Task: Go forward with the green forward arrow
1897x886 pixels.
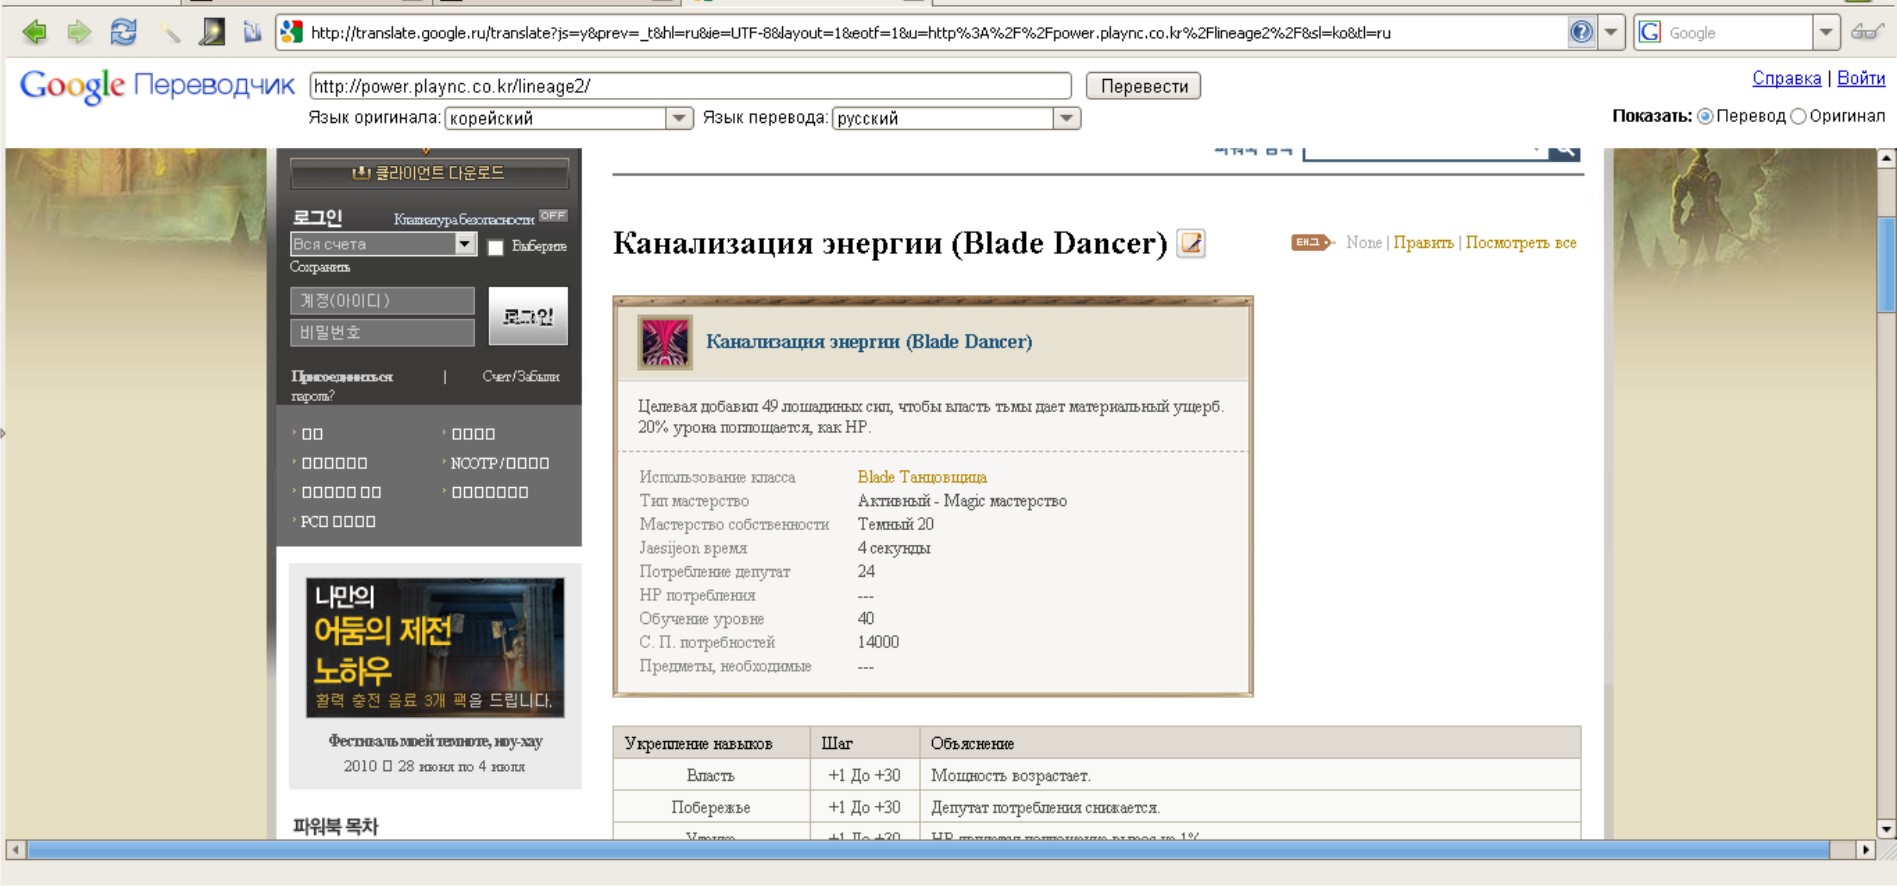Action: pos(79,33)
